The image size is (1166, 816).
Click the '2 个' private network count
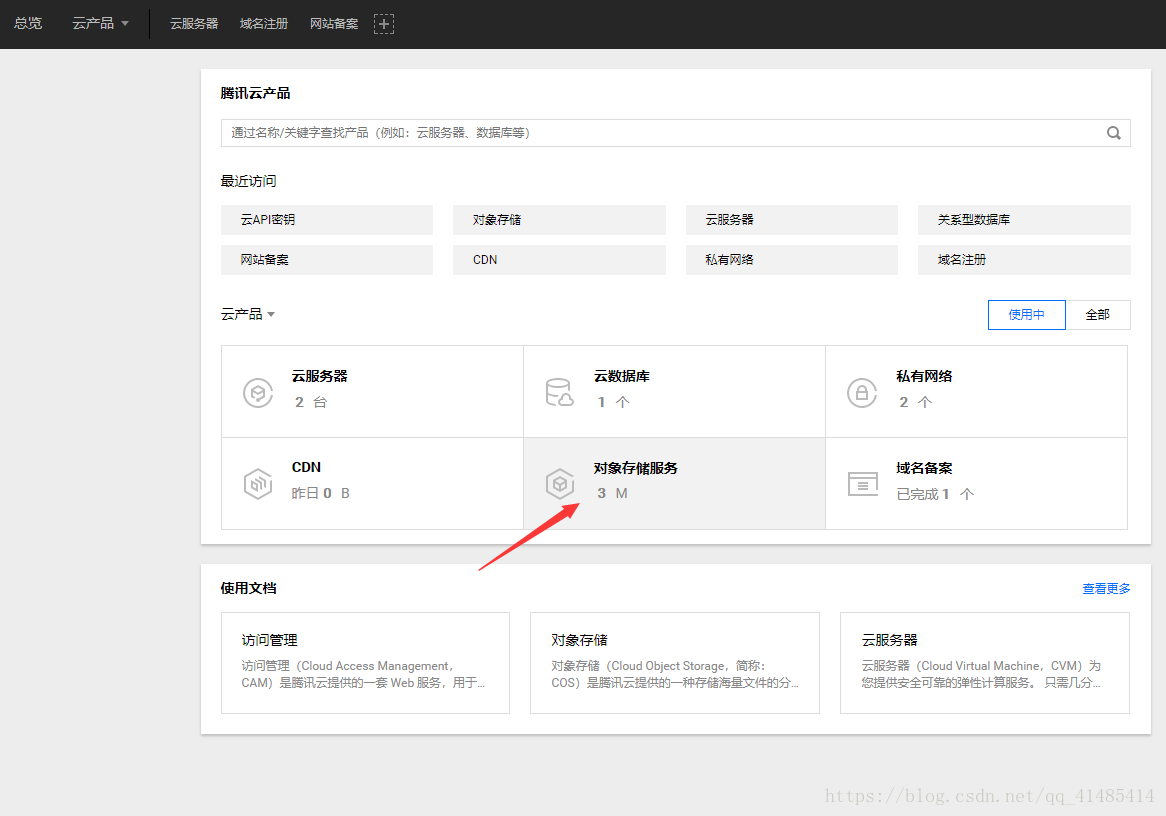coord(915,402)
